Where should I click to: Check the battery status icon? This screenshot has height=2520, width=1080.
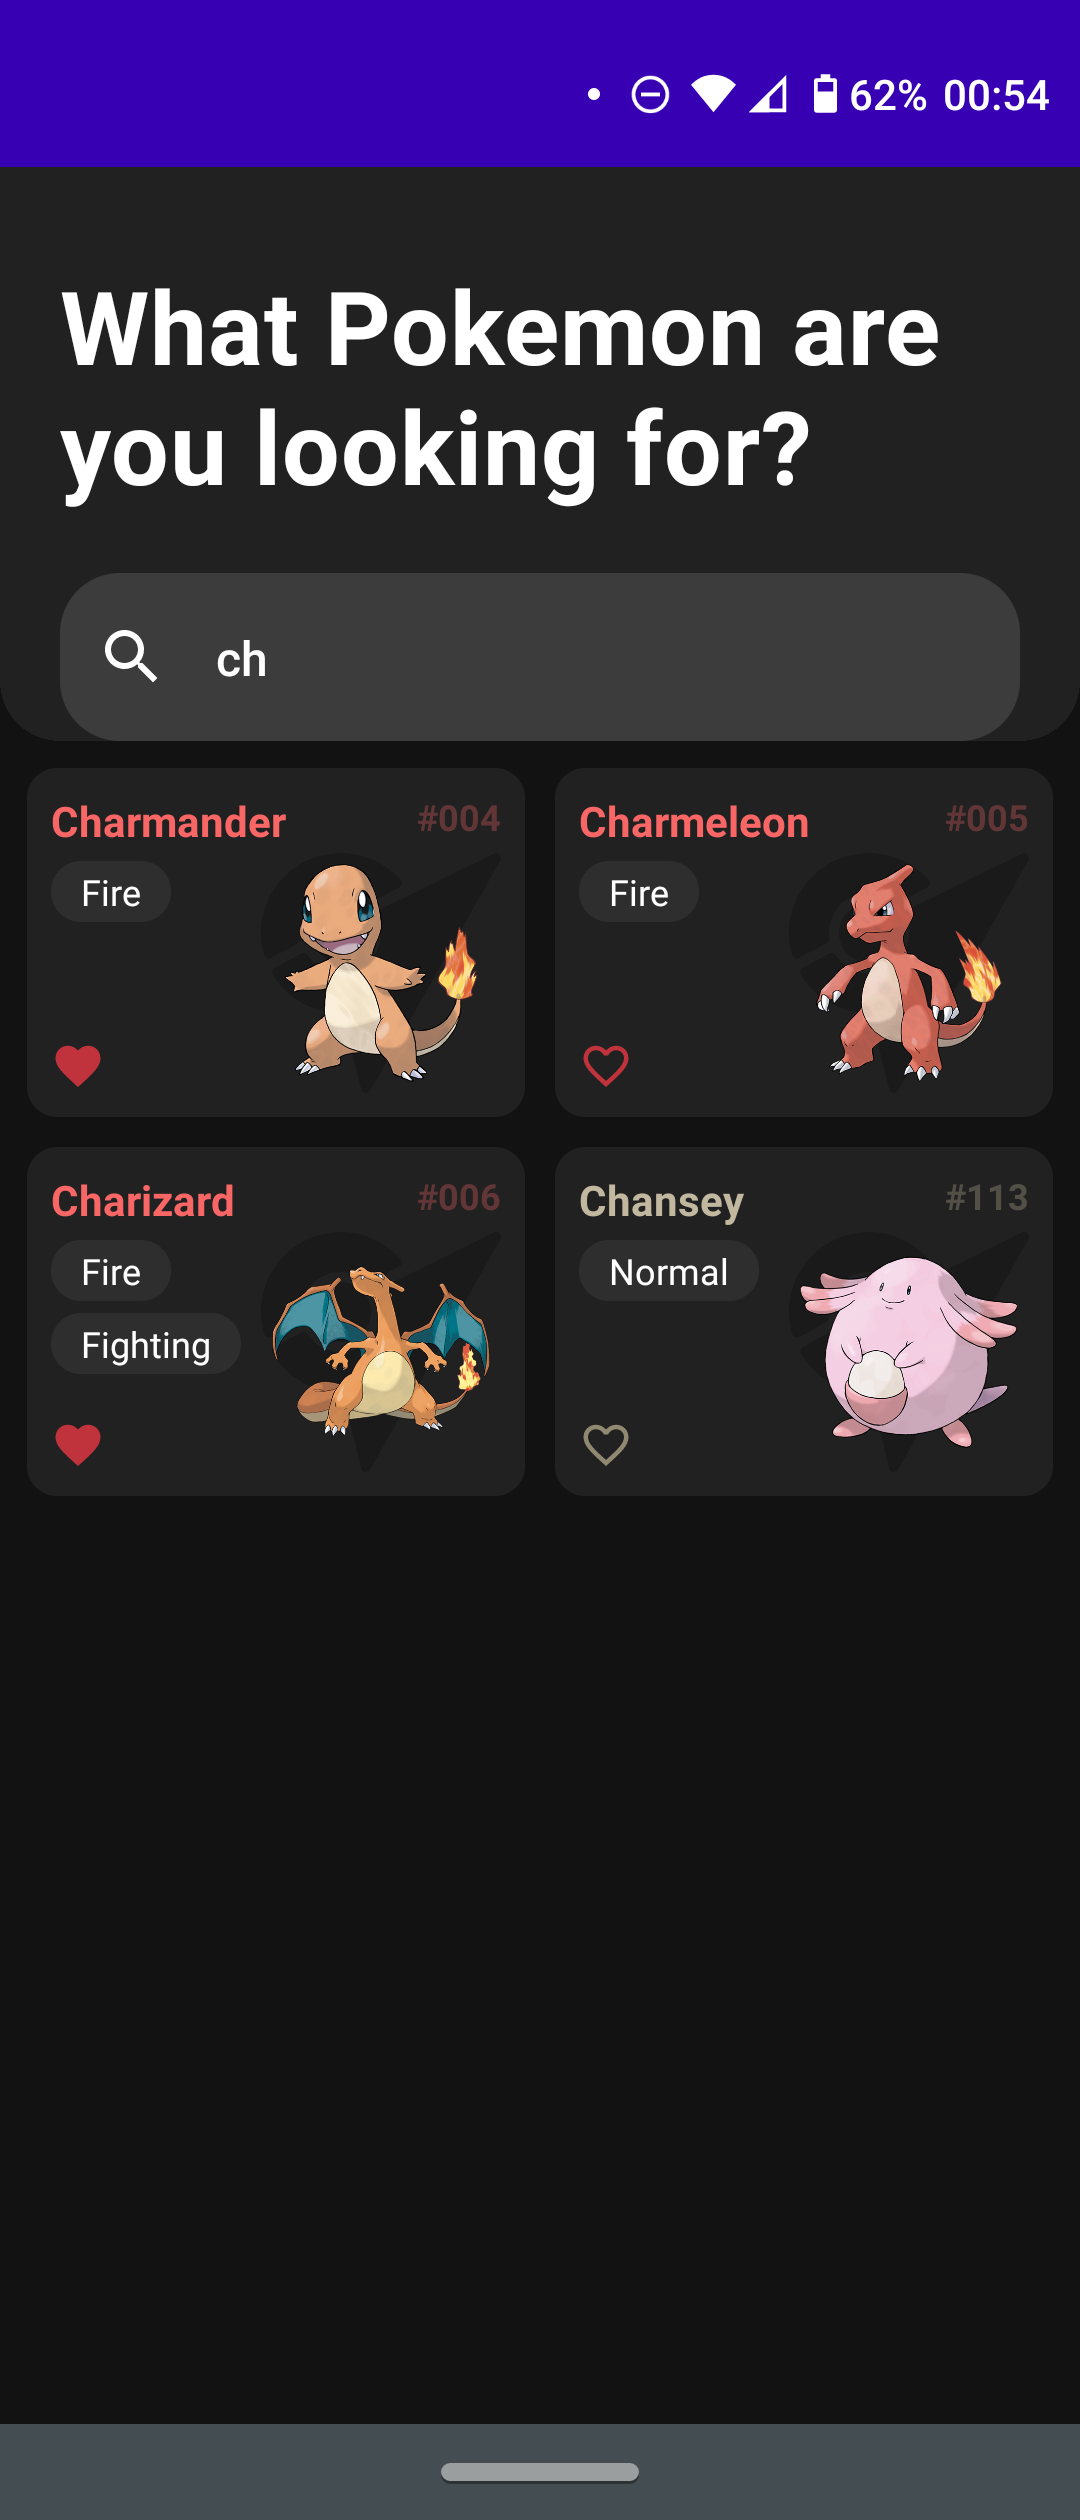825,94
